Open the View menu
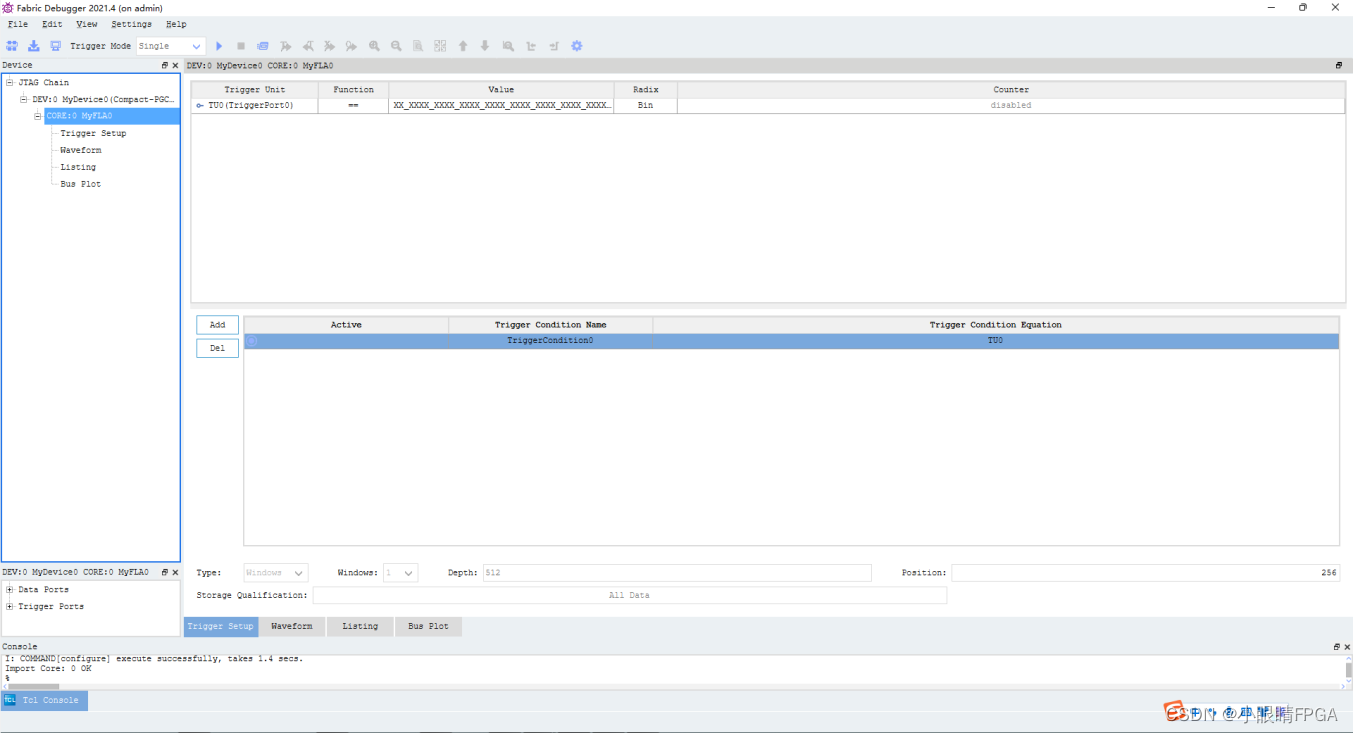This screenshot has width=1353, height=733. 87,24
